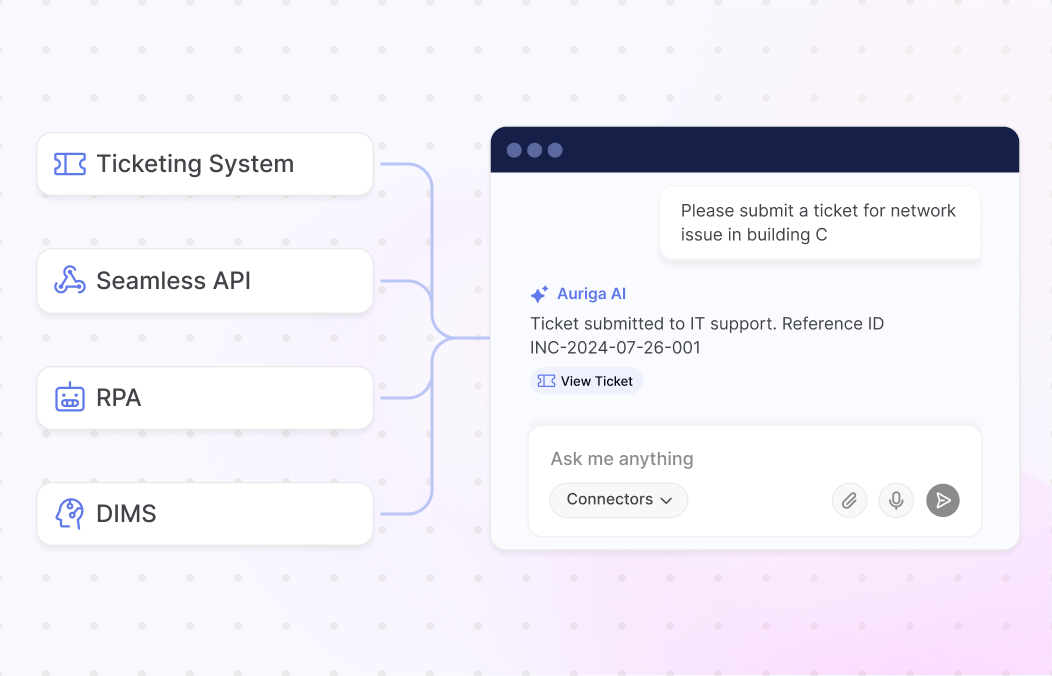Screen dimensions: 1052x676
Task: Open the View Ticket link
Action: click(x=586, y=381)
